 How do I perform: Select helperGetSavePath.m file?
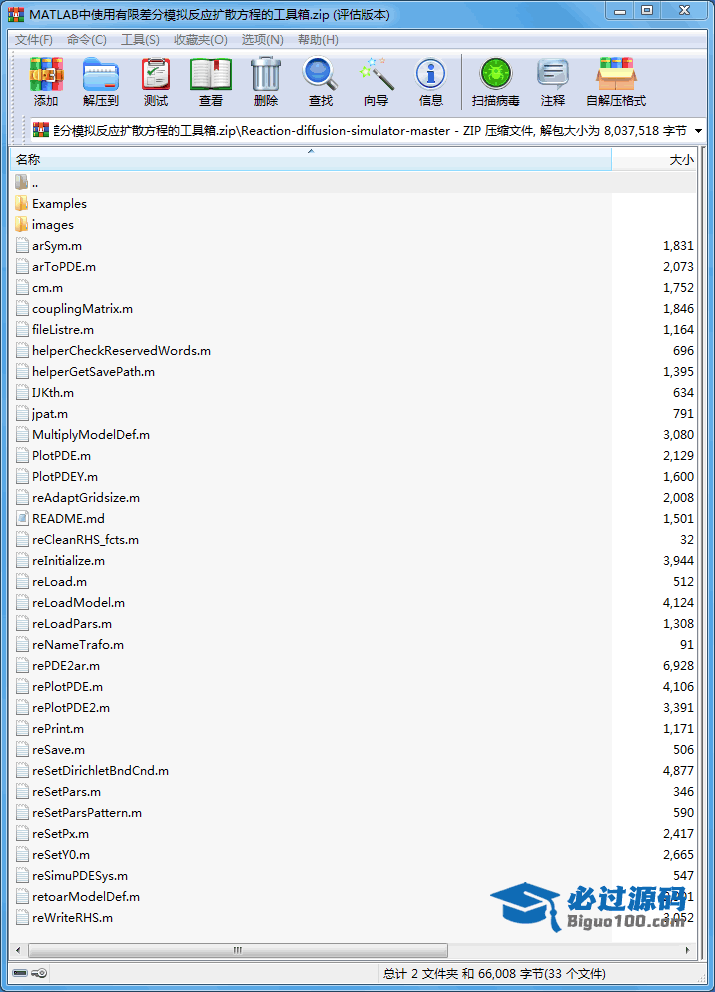pos(93,371)
